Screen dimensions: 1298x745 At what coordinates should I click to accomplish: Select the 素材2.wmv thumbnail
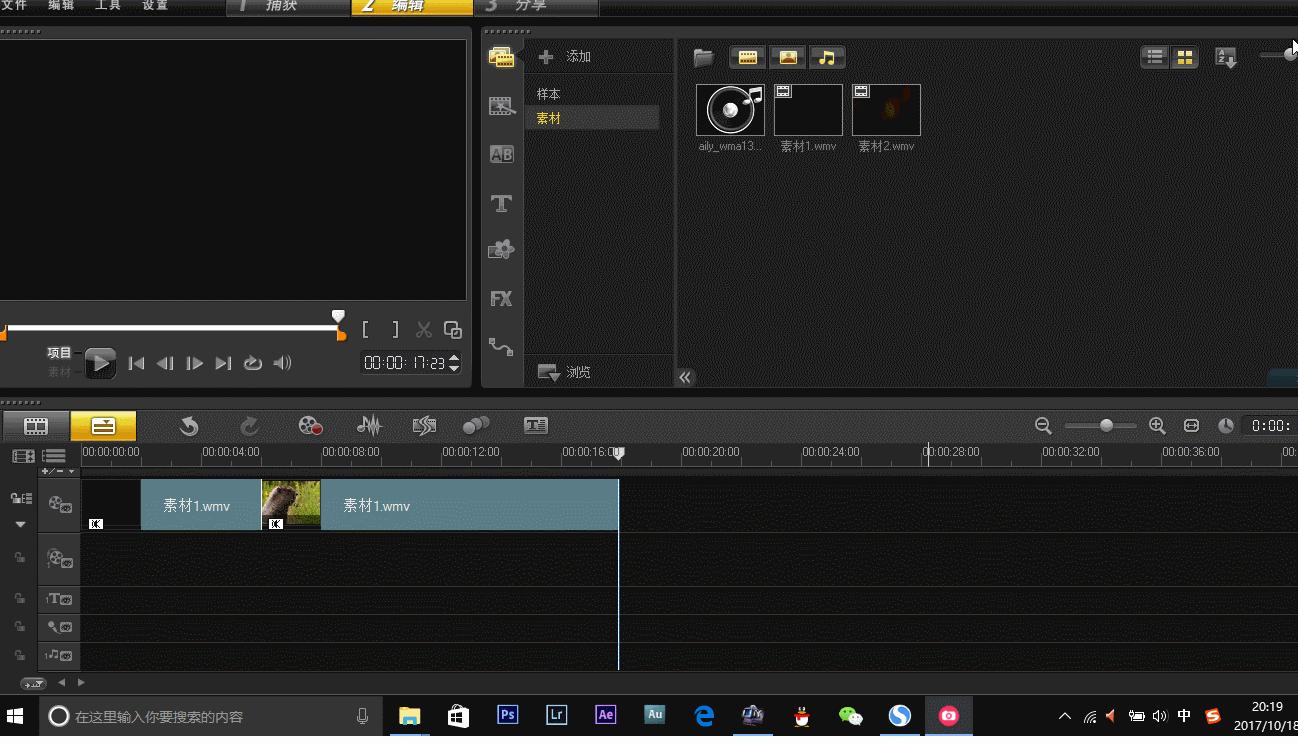(x=886, y=110)
